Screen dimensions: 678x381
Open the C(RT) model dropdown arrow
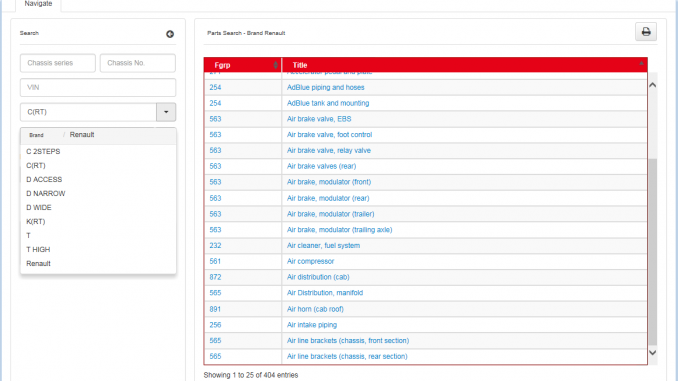(x=166, y=112)
